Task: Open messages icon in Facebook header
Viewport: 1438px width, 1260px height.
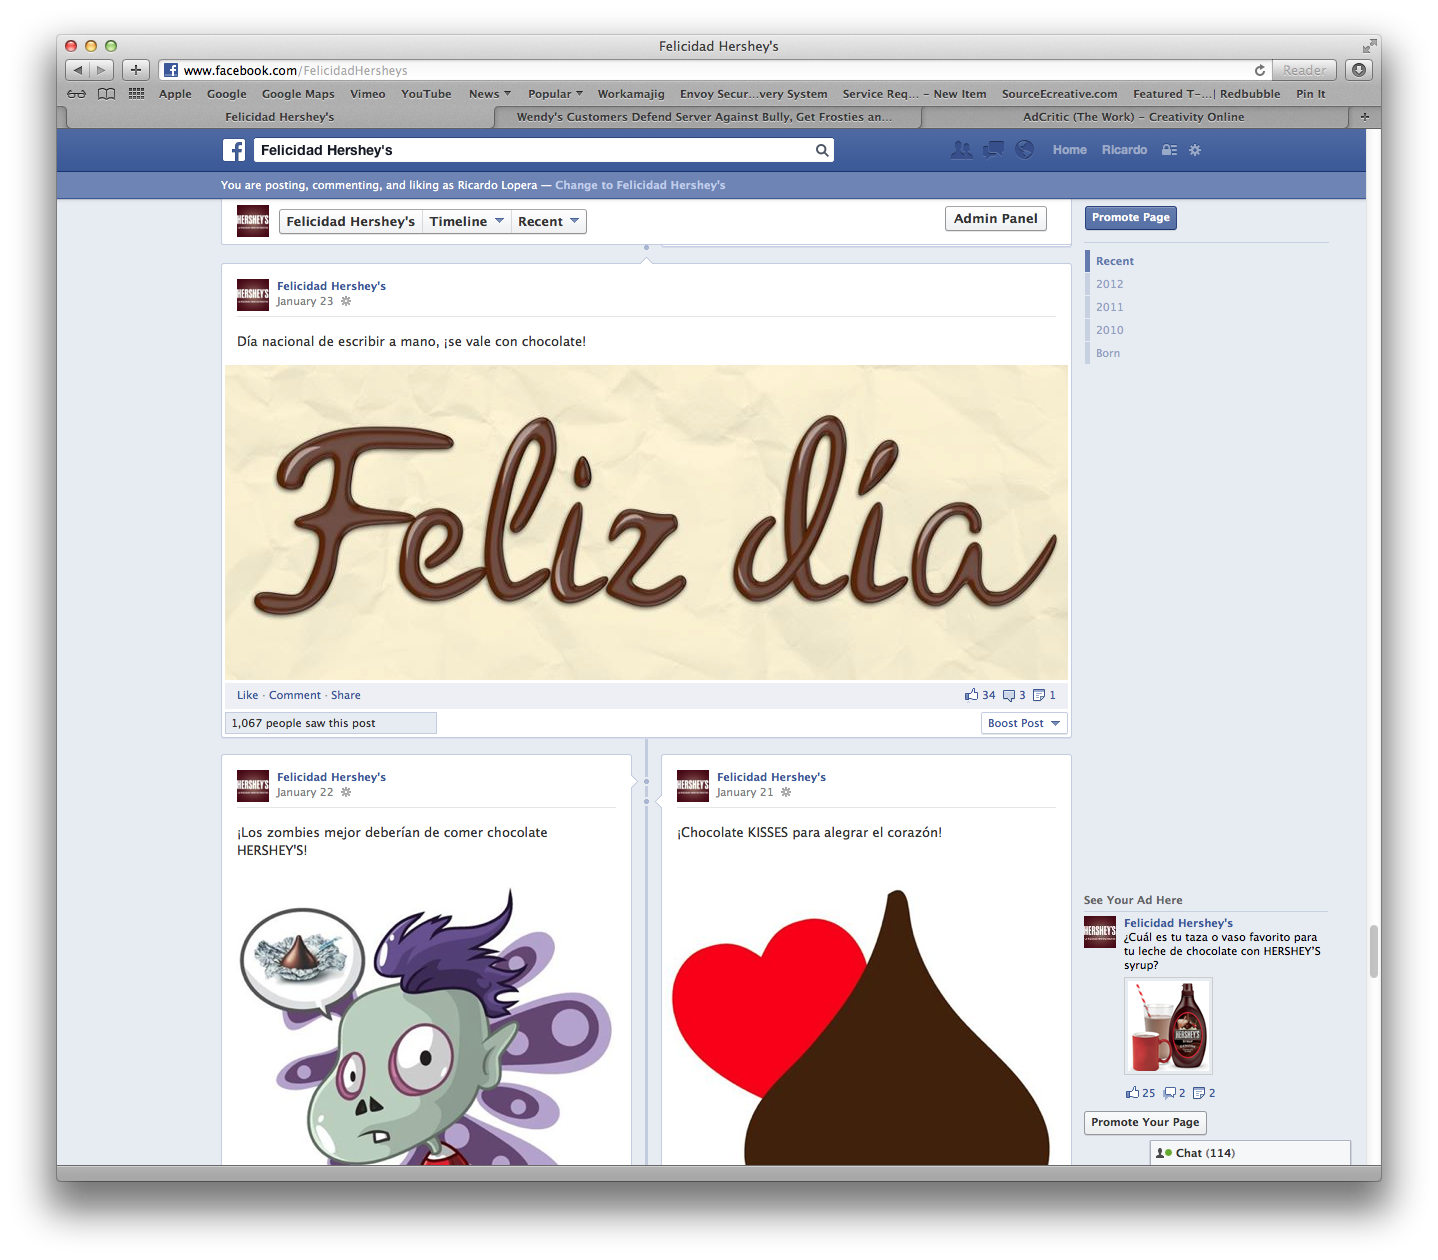Action: (993, 150)
